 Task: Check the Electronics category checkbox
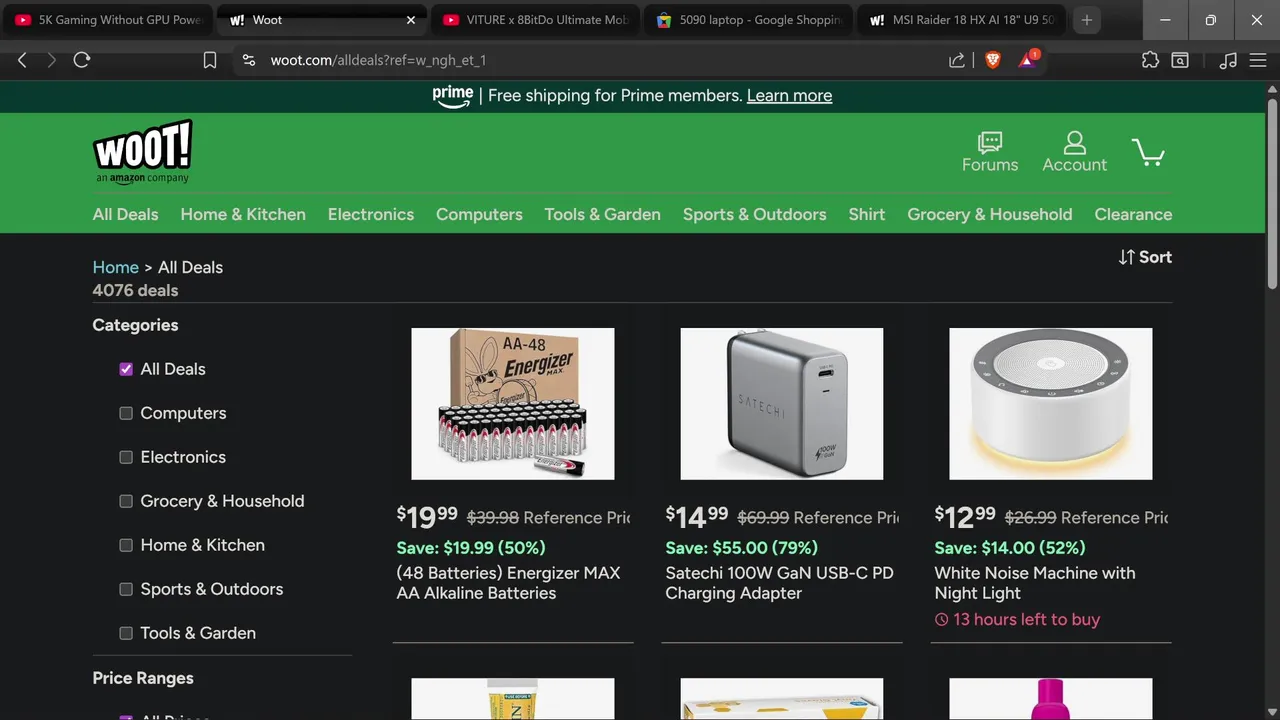(x=126, y=457)
